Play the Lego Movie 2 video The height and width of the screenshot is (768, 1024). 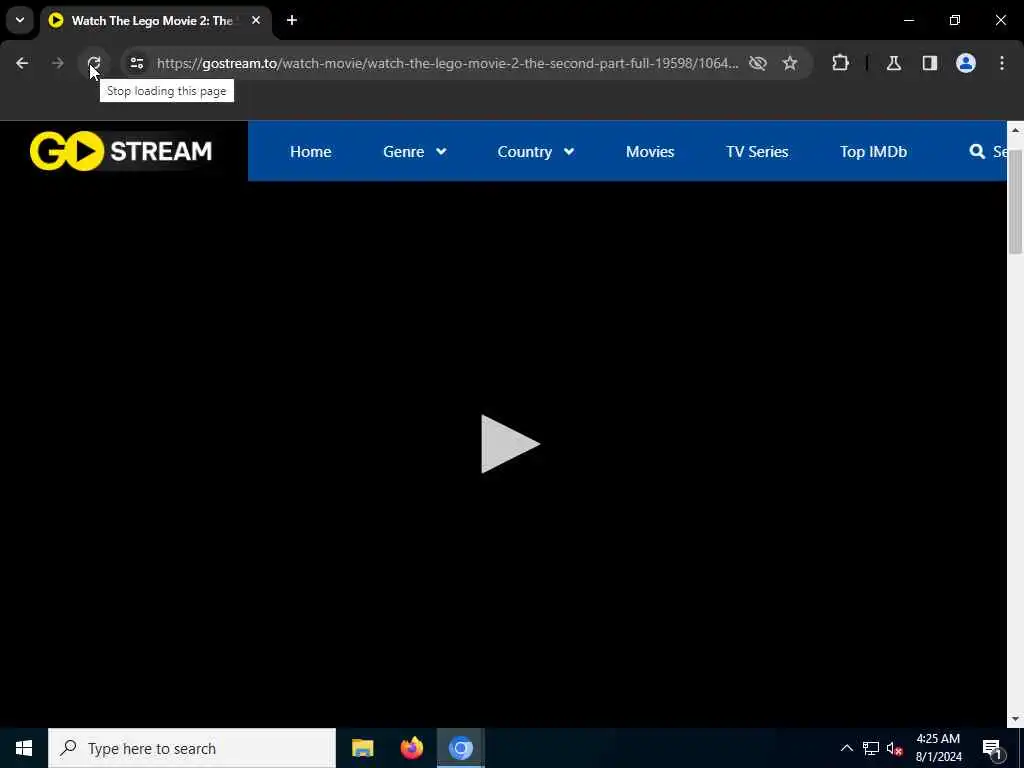(x=510, y=443)
